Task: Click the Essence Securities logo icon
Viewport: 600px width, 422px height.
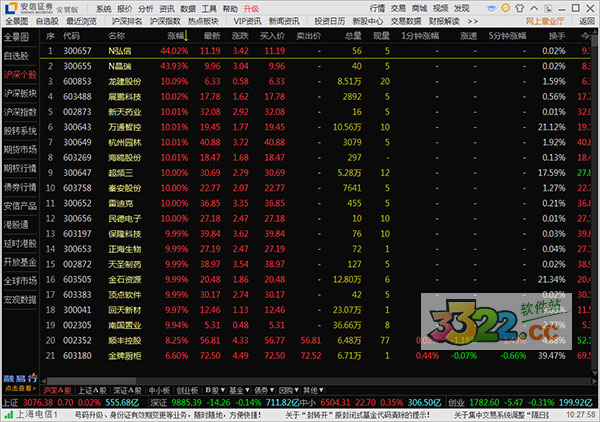Action: (x=10, y=8)
